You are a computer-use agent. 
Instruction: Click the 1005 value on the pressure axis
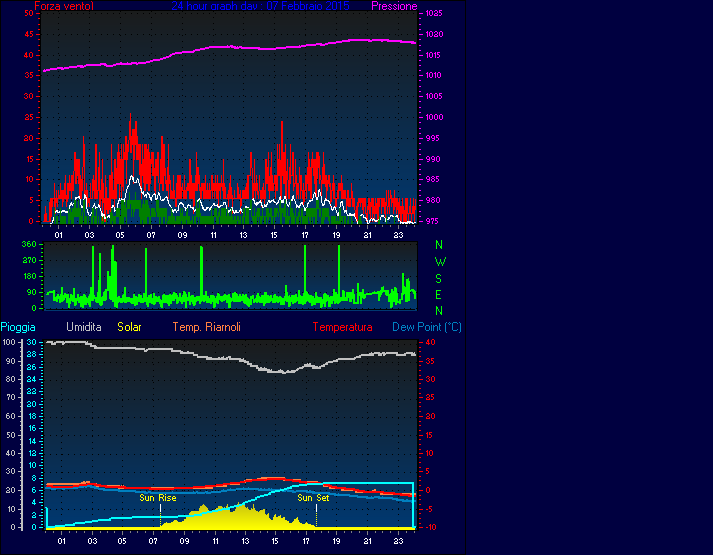pos(434,96)
